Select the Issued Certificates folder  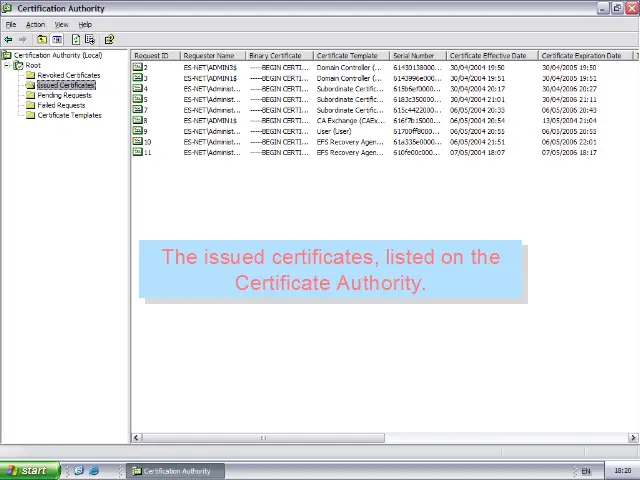(x=67, y=85)
